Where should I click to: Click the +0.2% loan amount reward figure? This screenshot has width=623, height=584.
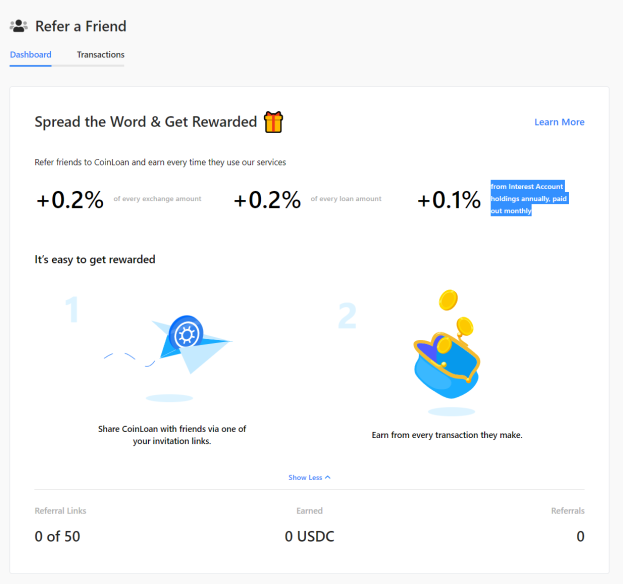(x=267, y=199)
